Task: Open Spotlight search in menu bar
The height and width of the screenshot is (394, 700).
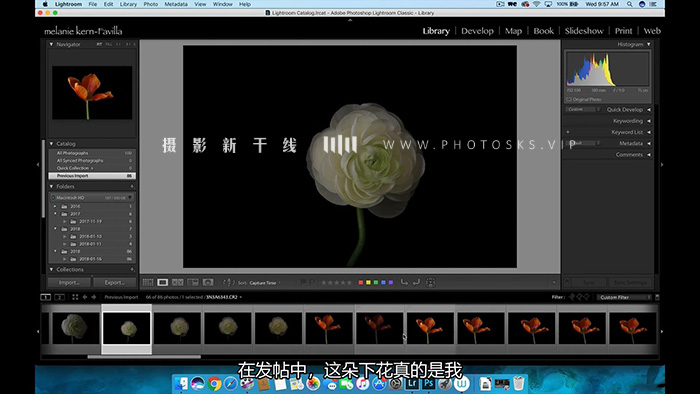Action: (x=629, y=4)
